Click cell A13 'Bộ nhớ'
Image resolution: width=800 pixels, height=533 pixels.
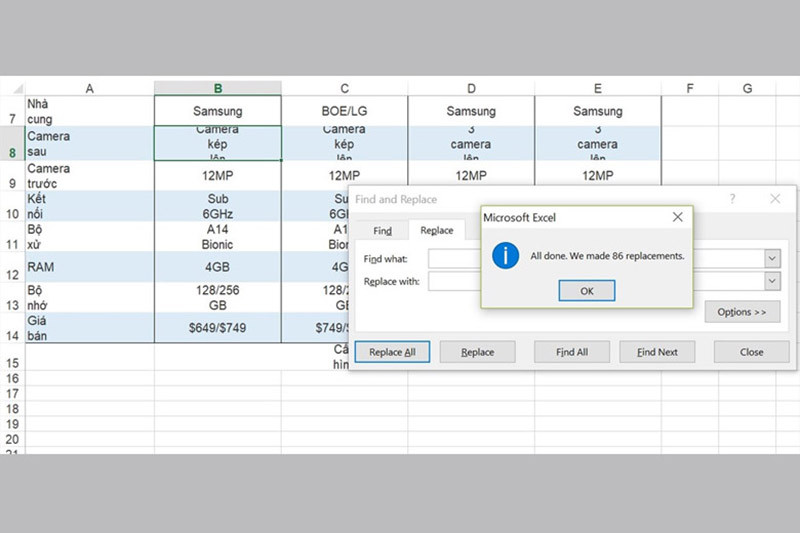click(90, 297)
